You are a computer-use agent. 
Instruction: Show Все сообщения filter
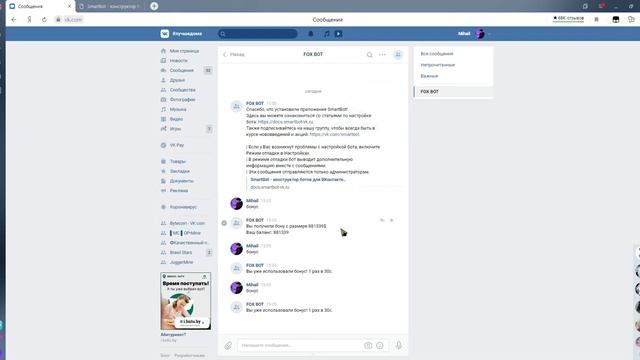[437, 54]
